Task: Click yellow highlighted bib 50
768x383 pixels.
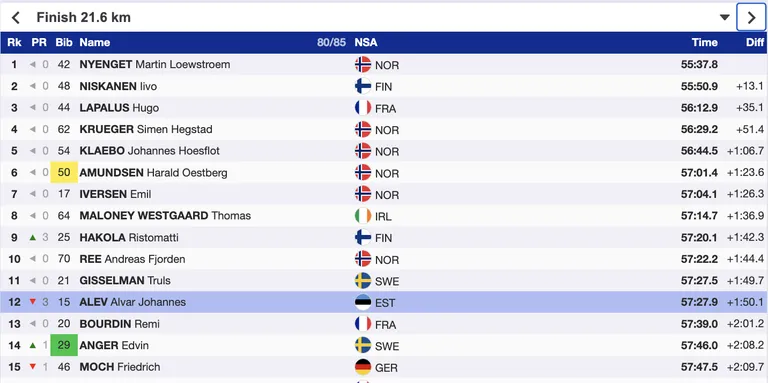Action: pyautogui.click(x=64, y=173)
